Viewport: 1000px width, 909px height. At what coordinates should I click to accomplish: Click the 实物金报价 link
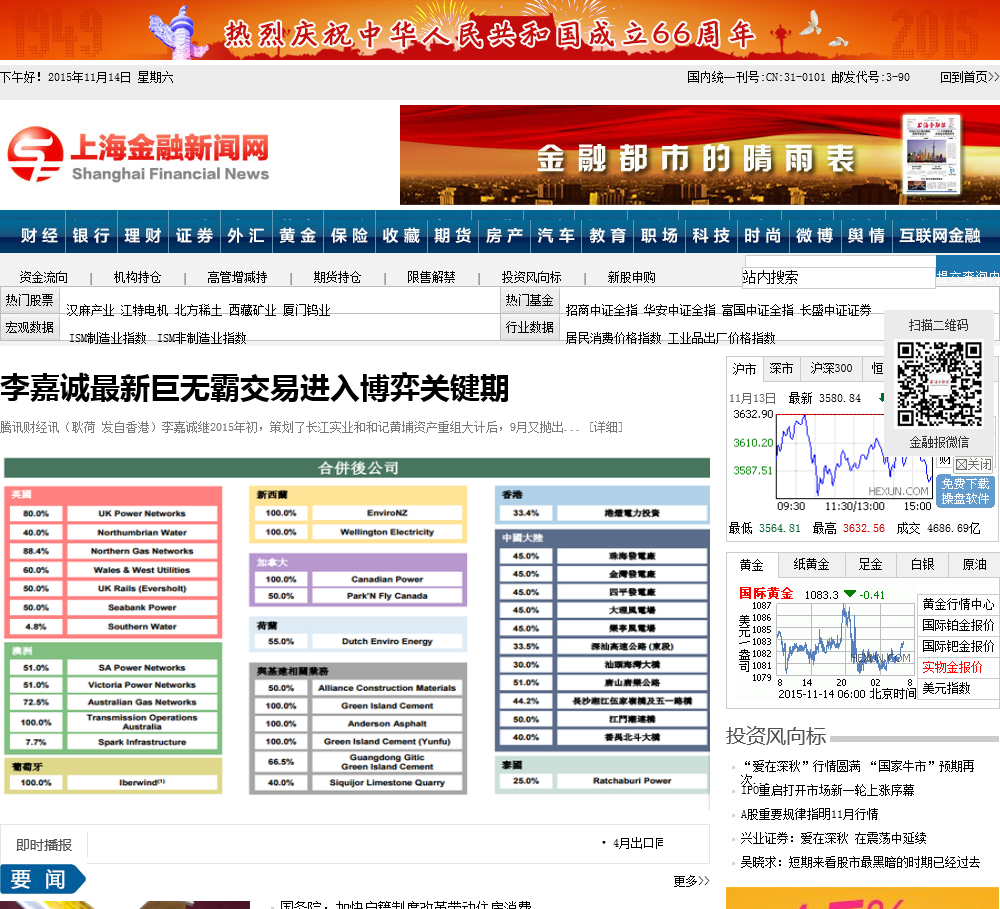[x=952, y=667]
